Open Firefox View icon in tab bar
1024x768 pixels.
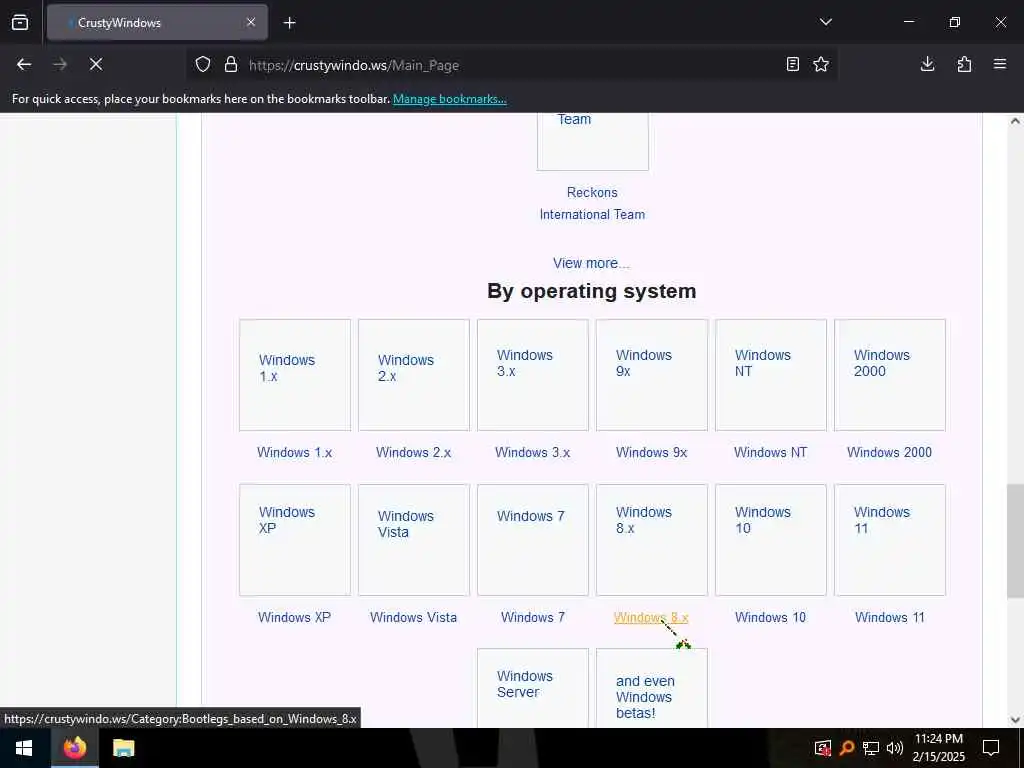(20, 22)
